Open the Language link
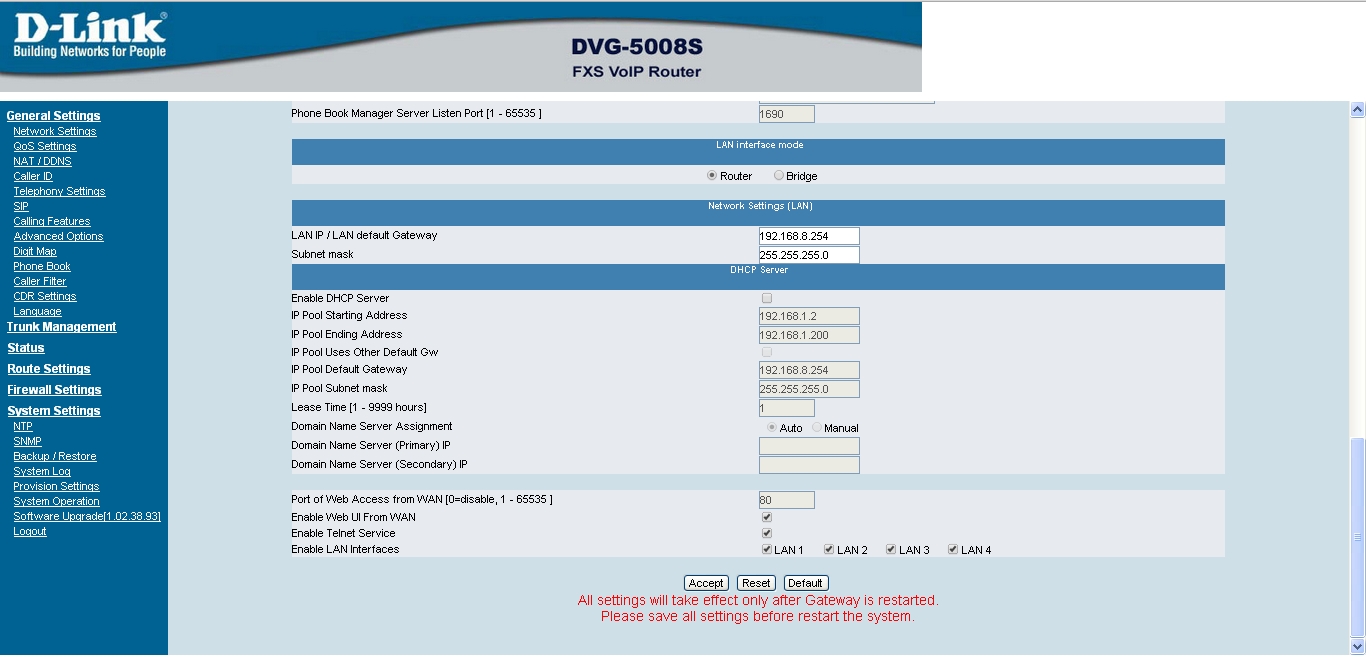 [x=37, y=311]
